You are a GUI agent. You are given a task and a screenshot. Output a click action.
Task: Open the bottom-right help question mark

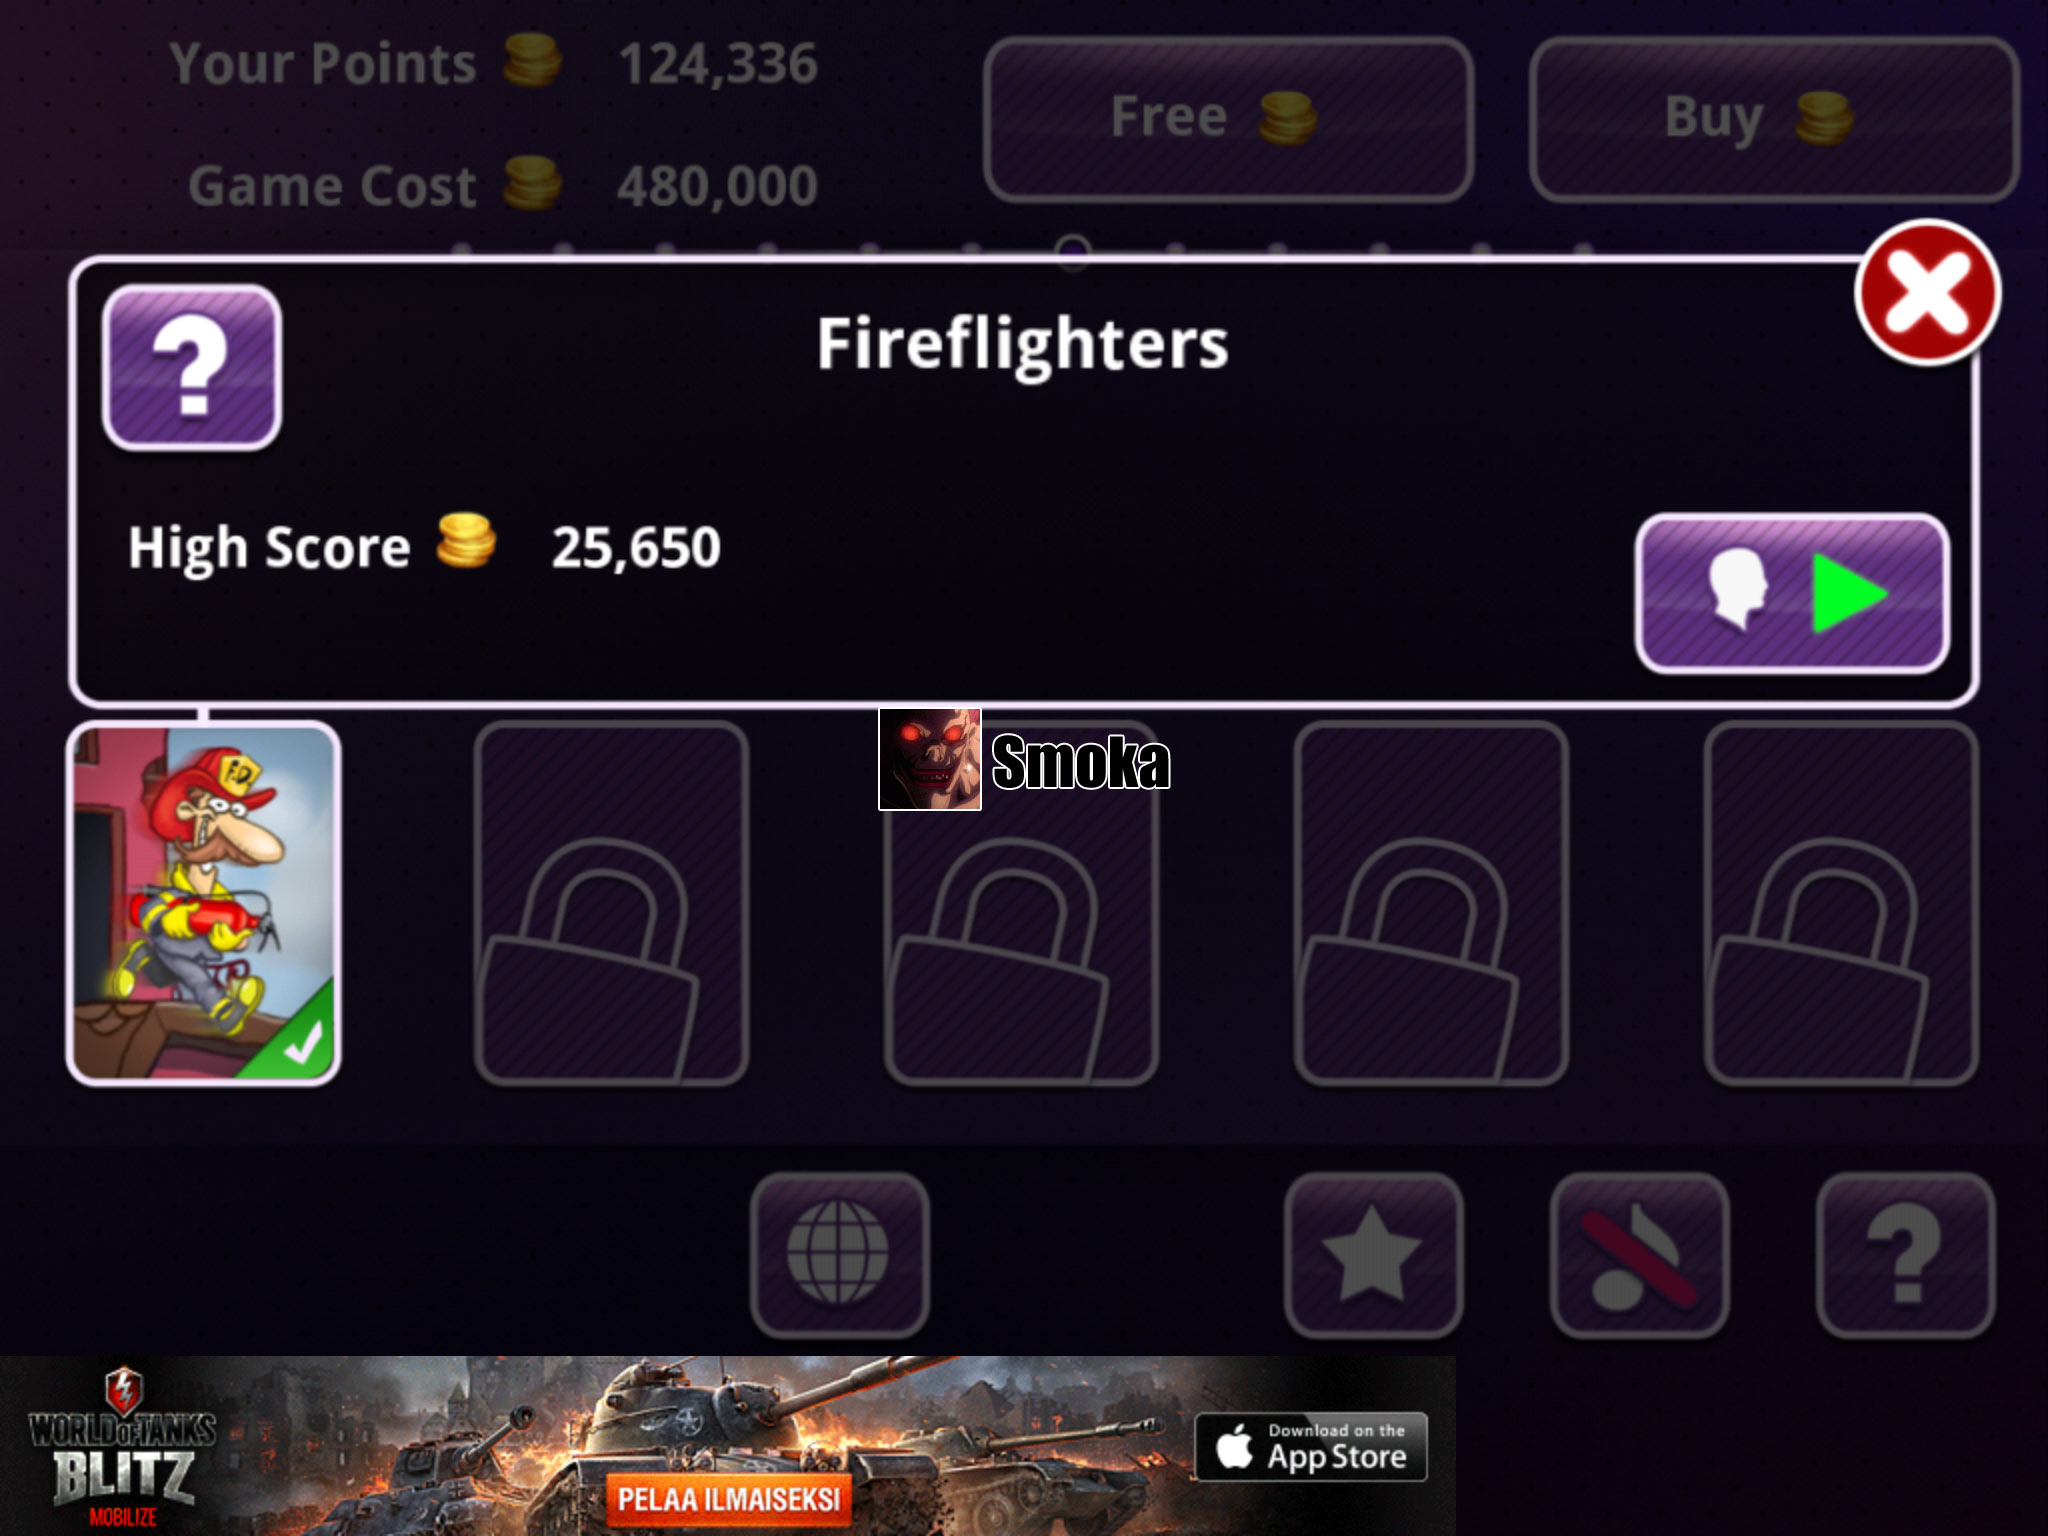tap(1906, 1254)
